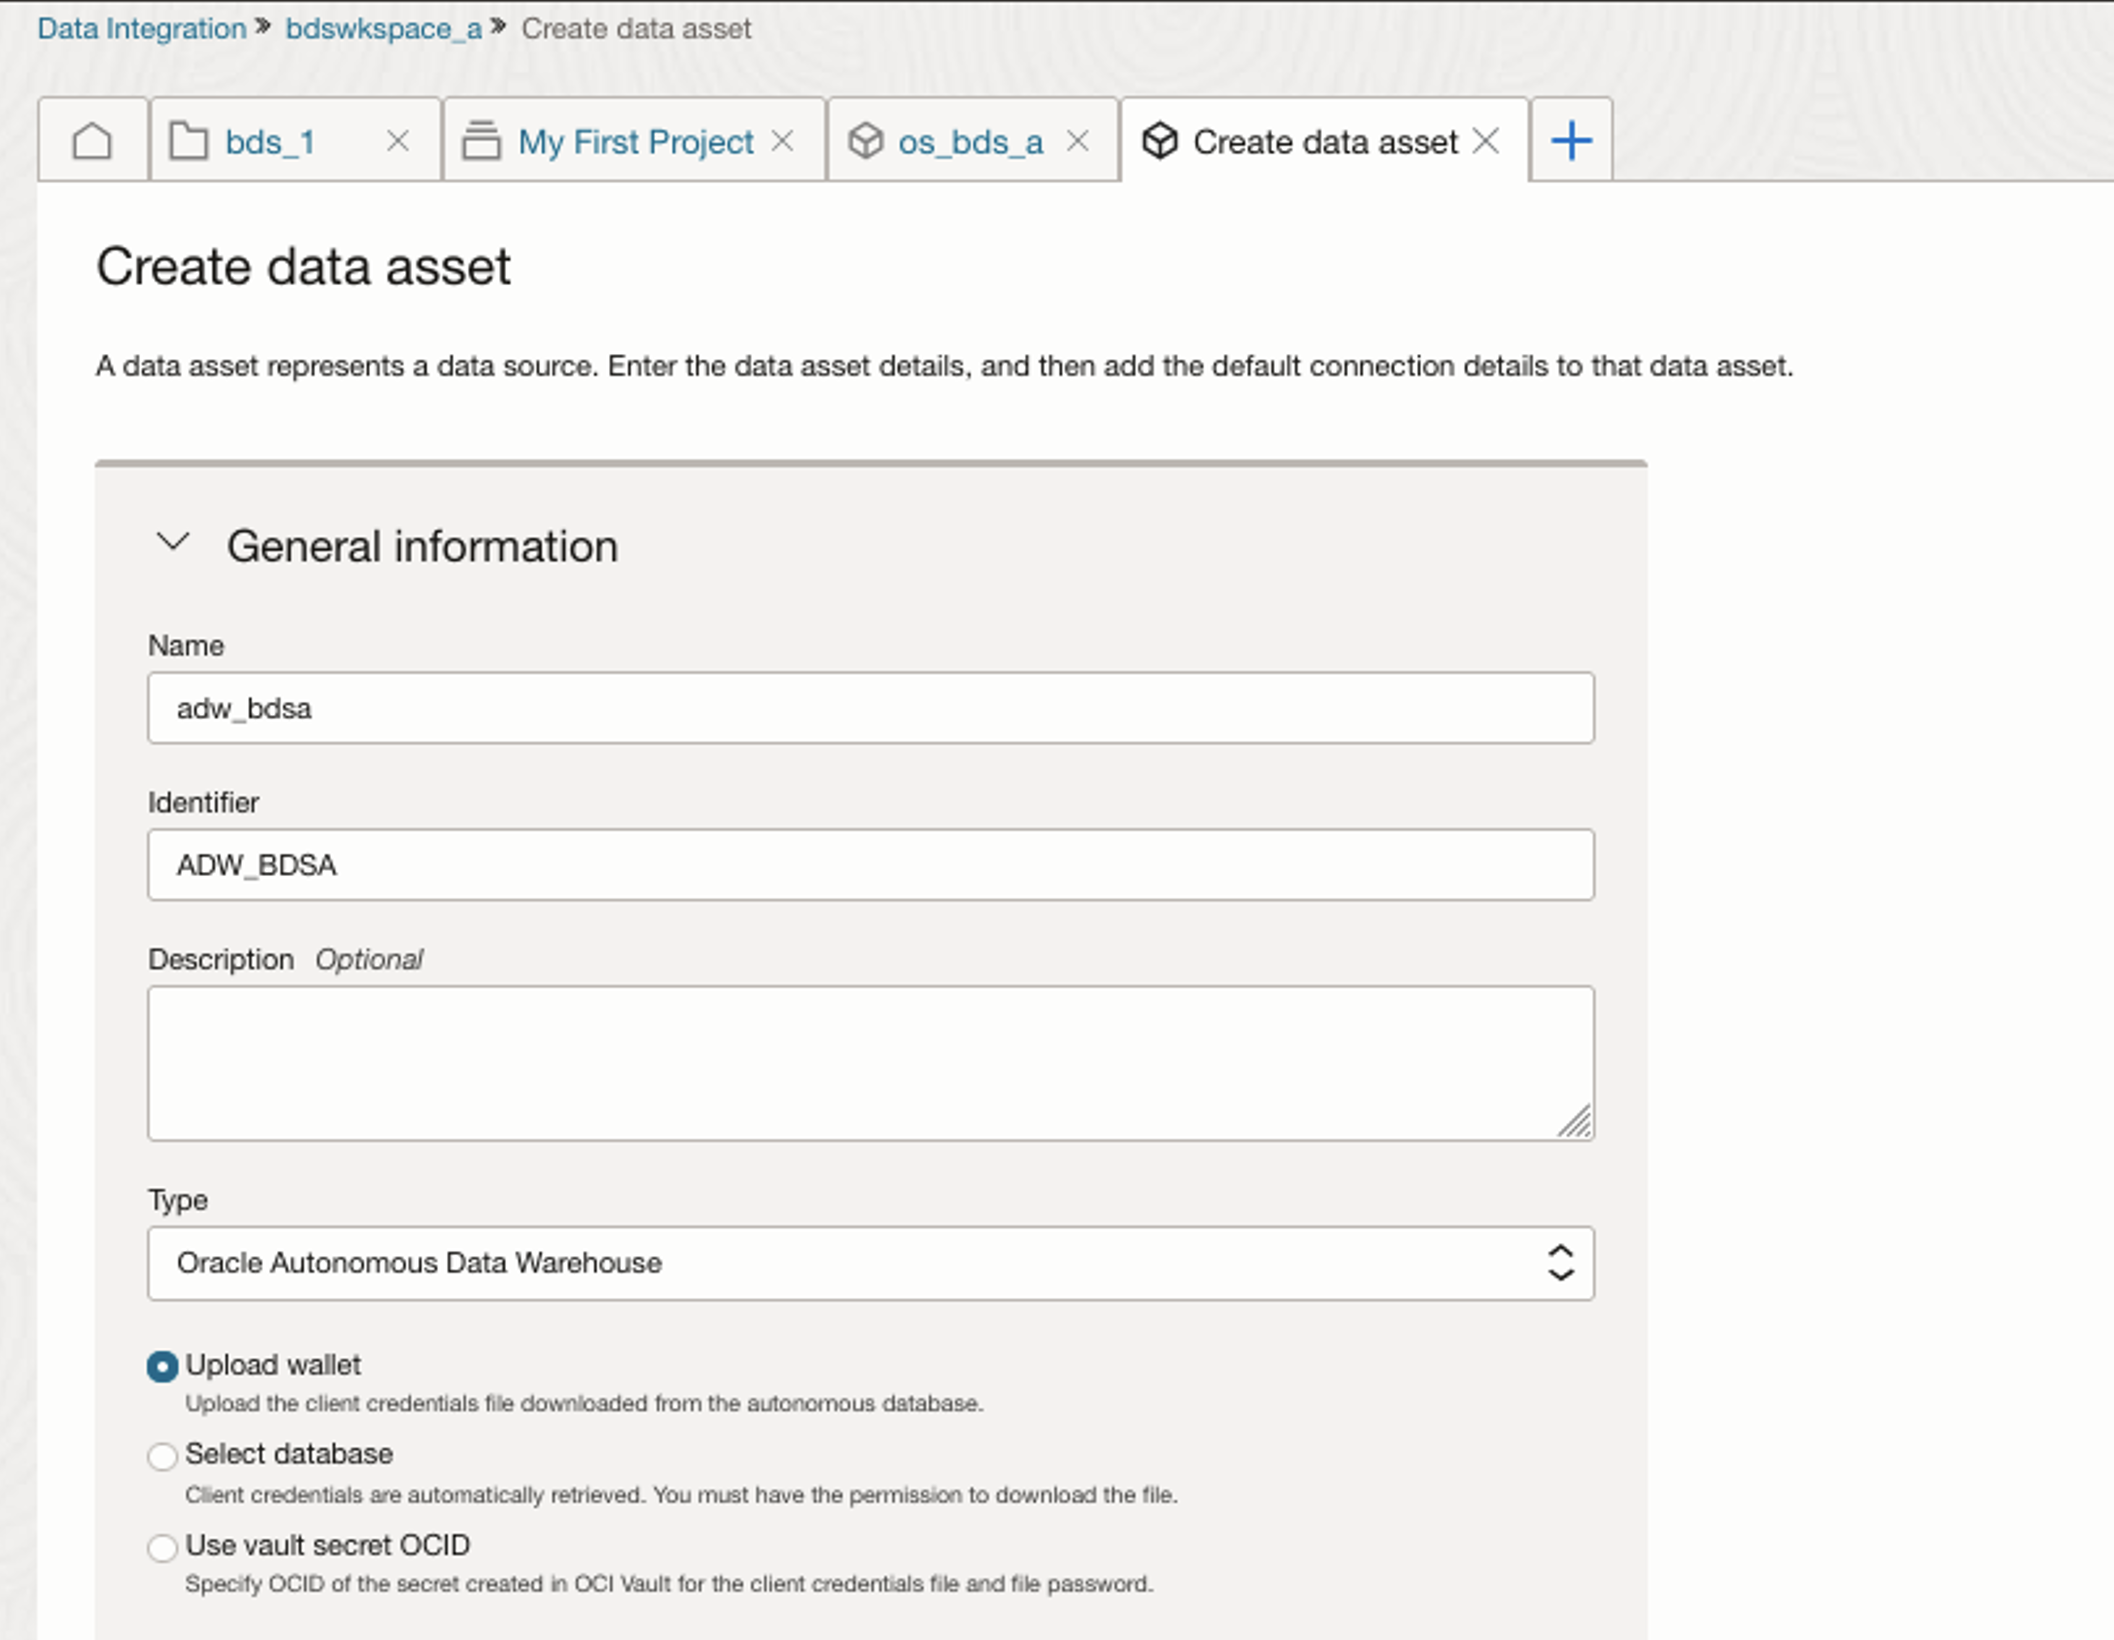Open the Home tab icon
Screen dimensions: 2114x1640
pyautogui.click(x=92, y=141)
